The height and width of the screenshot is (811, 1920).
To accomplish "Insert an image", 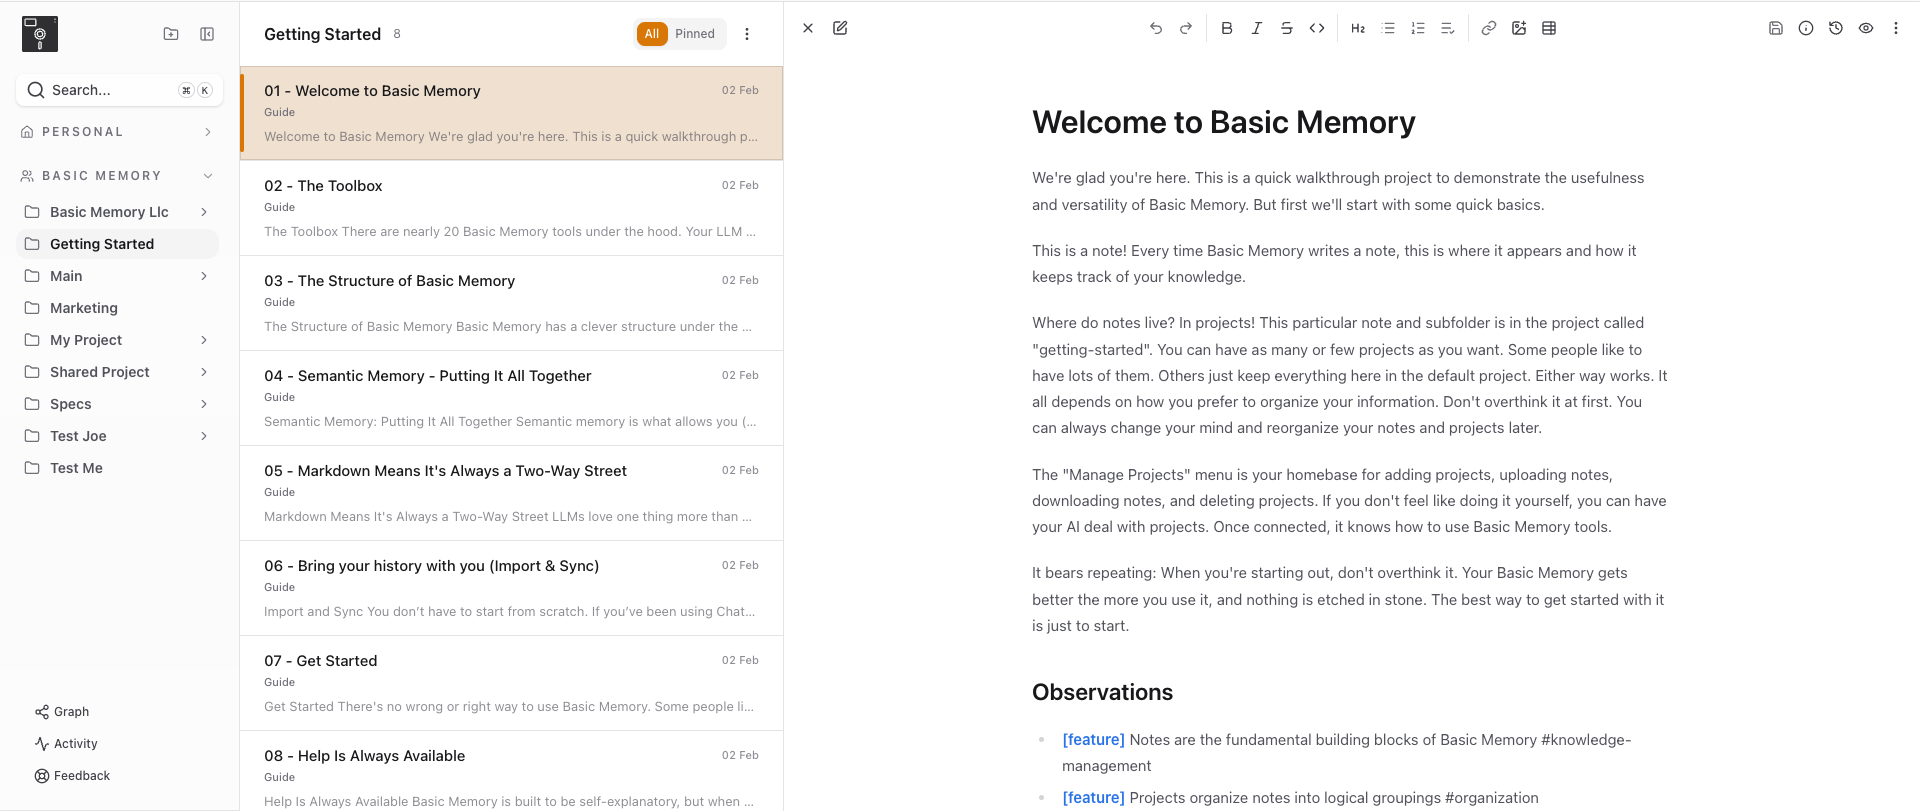I will pos(1519,28).
